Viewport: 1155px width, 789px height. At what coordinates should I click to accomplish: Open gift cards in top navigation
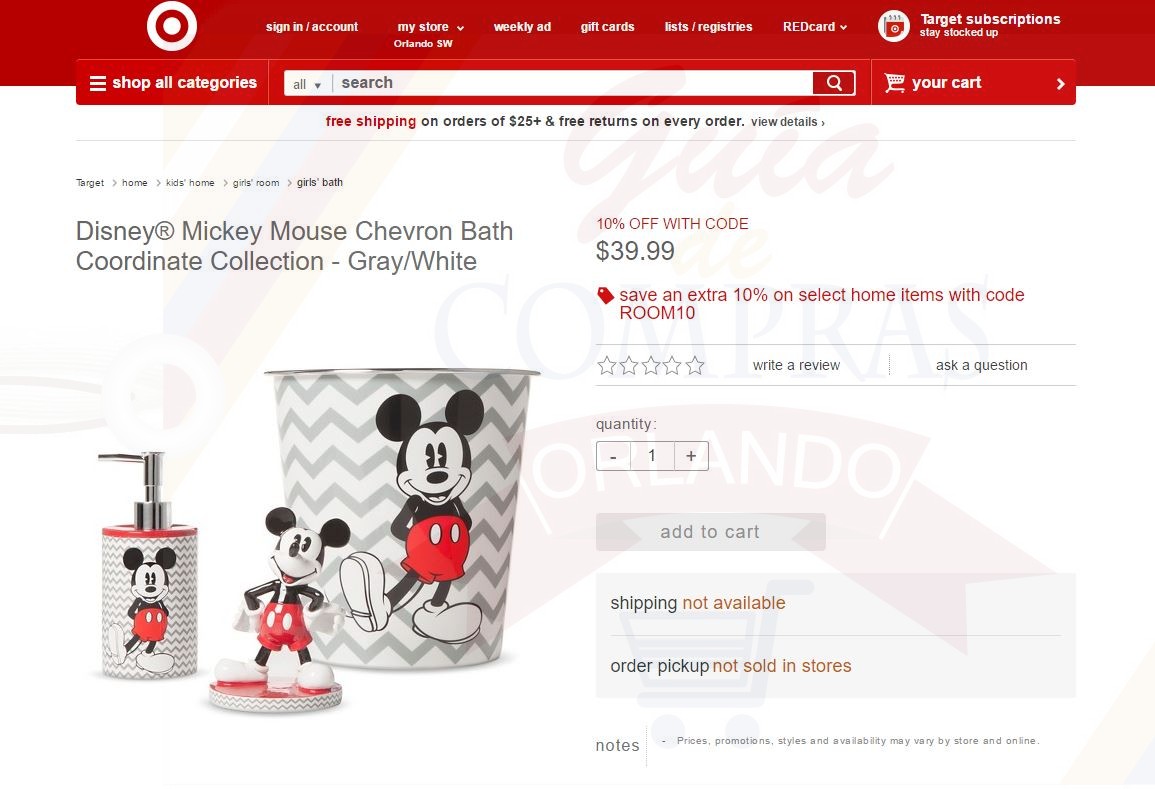pyautogui.click(x=607, y=27)
